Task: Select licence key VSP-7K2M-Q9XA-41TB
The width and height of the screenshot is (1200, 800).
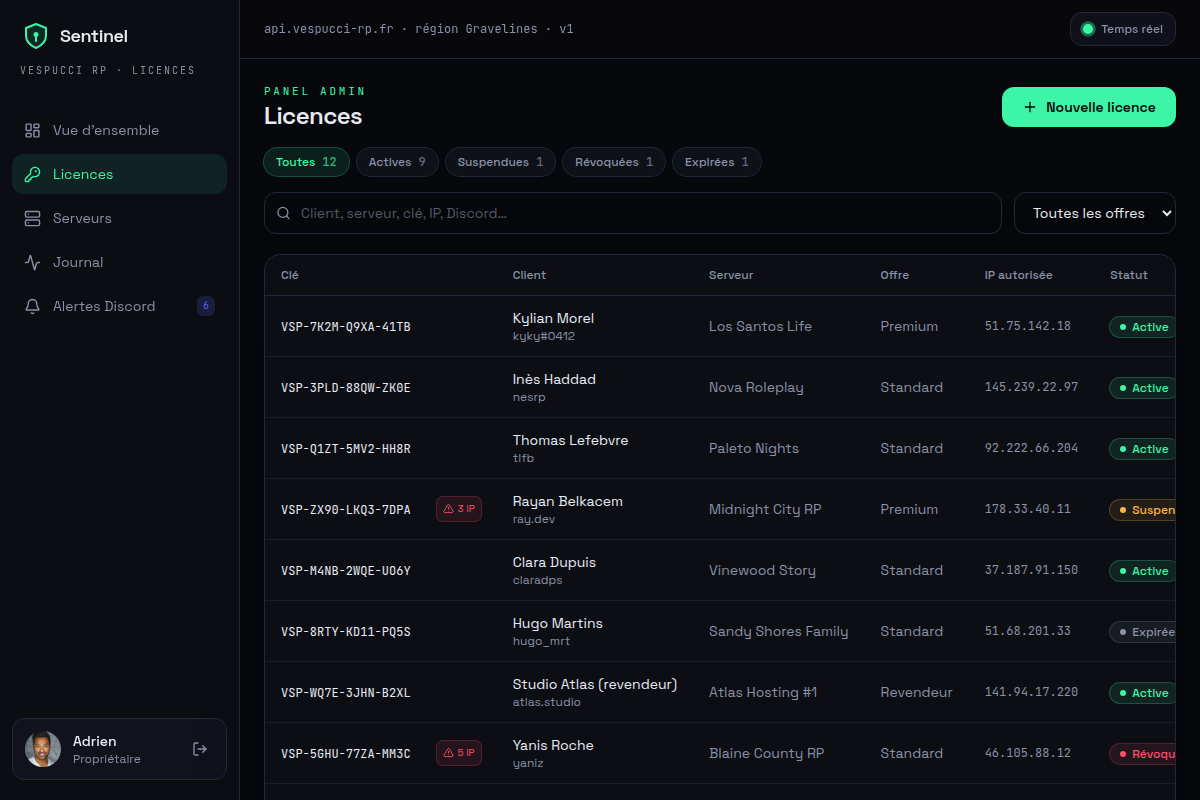Action: pos(346,327)
